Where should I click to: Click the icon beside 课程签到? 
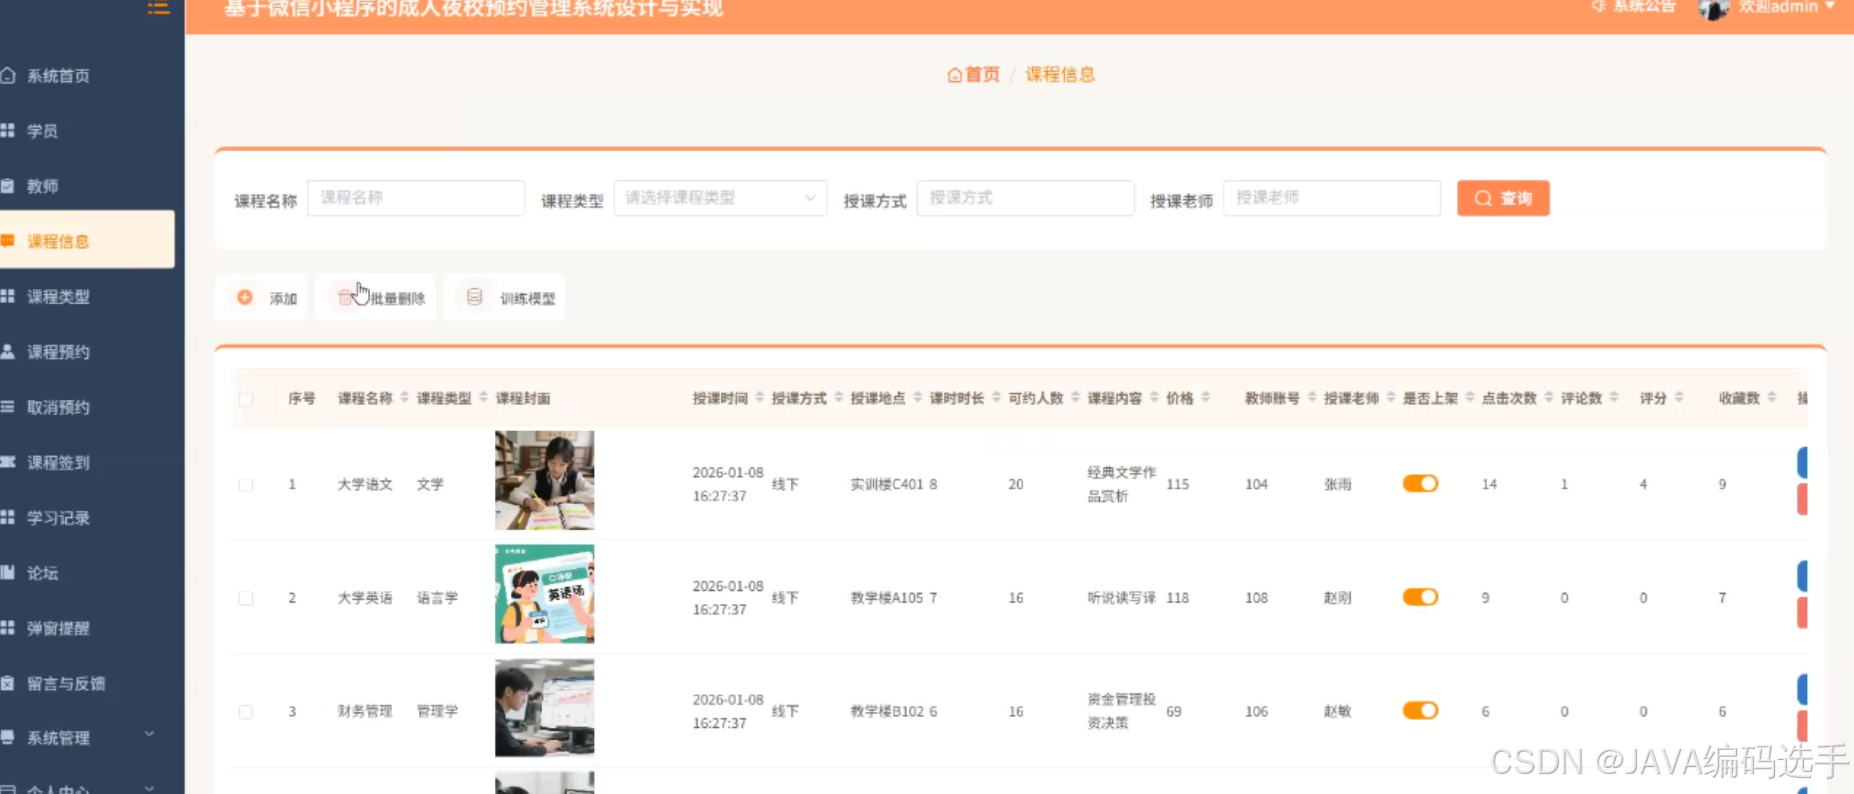pos(8,462)
